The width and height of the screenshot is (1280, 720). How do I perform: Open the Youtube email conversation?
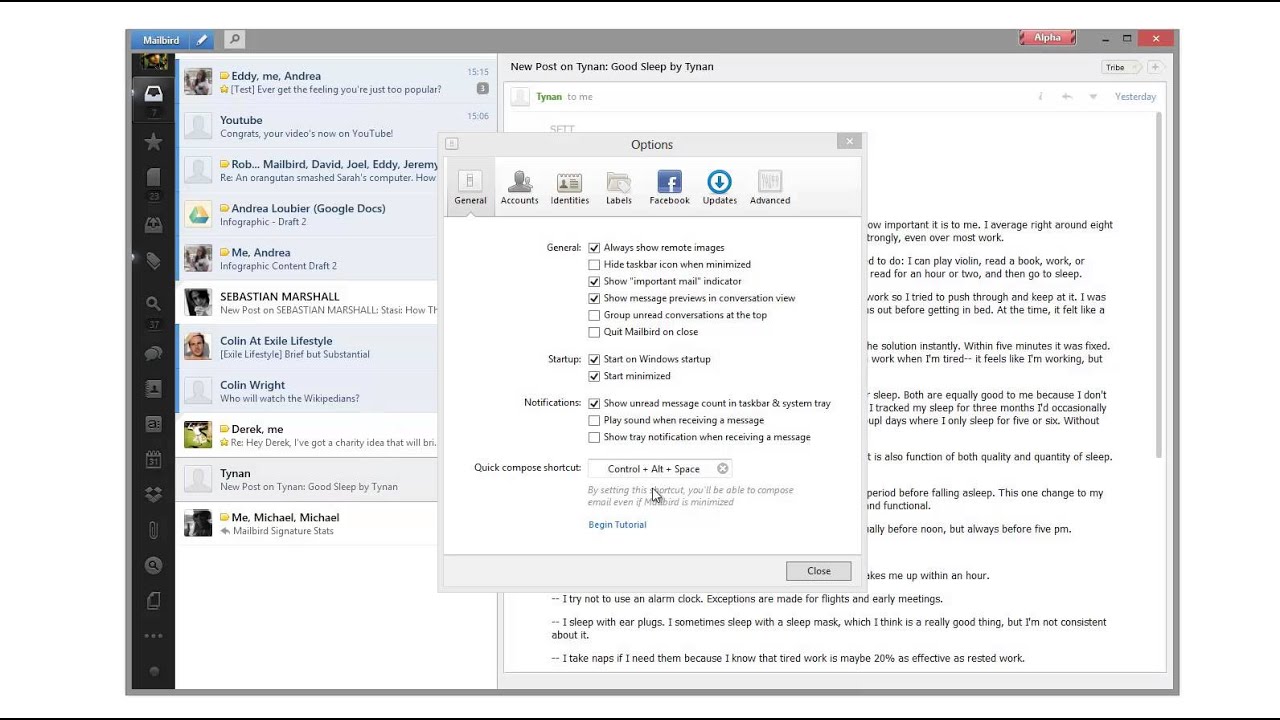coord(337,126)
